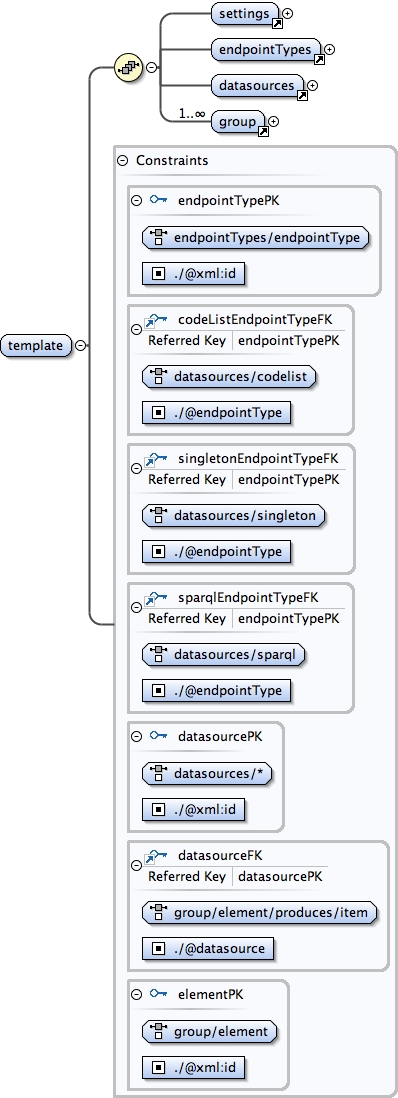Image resolution: width=398 pixels, height=1098 pixels.
Task: Click field icon under datasourcePK
Action: point(158,809)
